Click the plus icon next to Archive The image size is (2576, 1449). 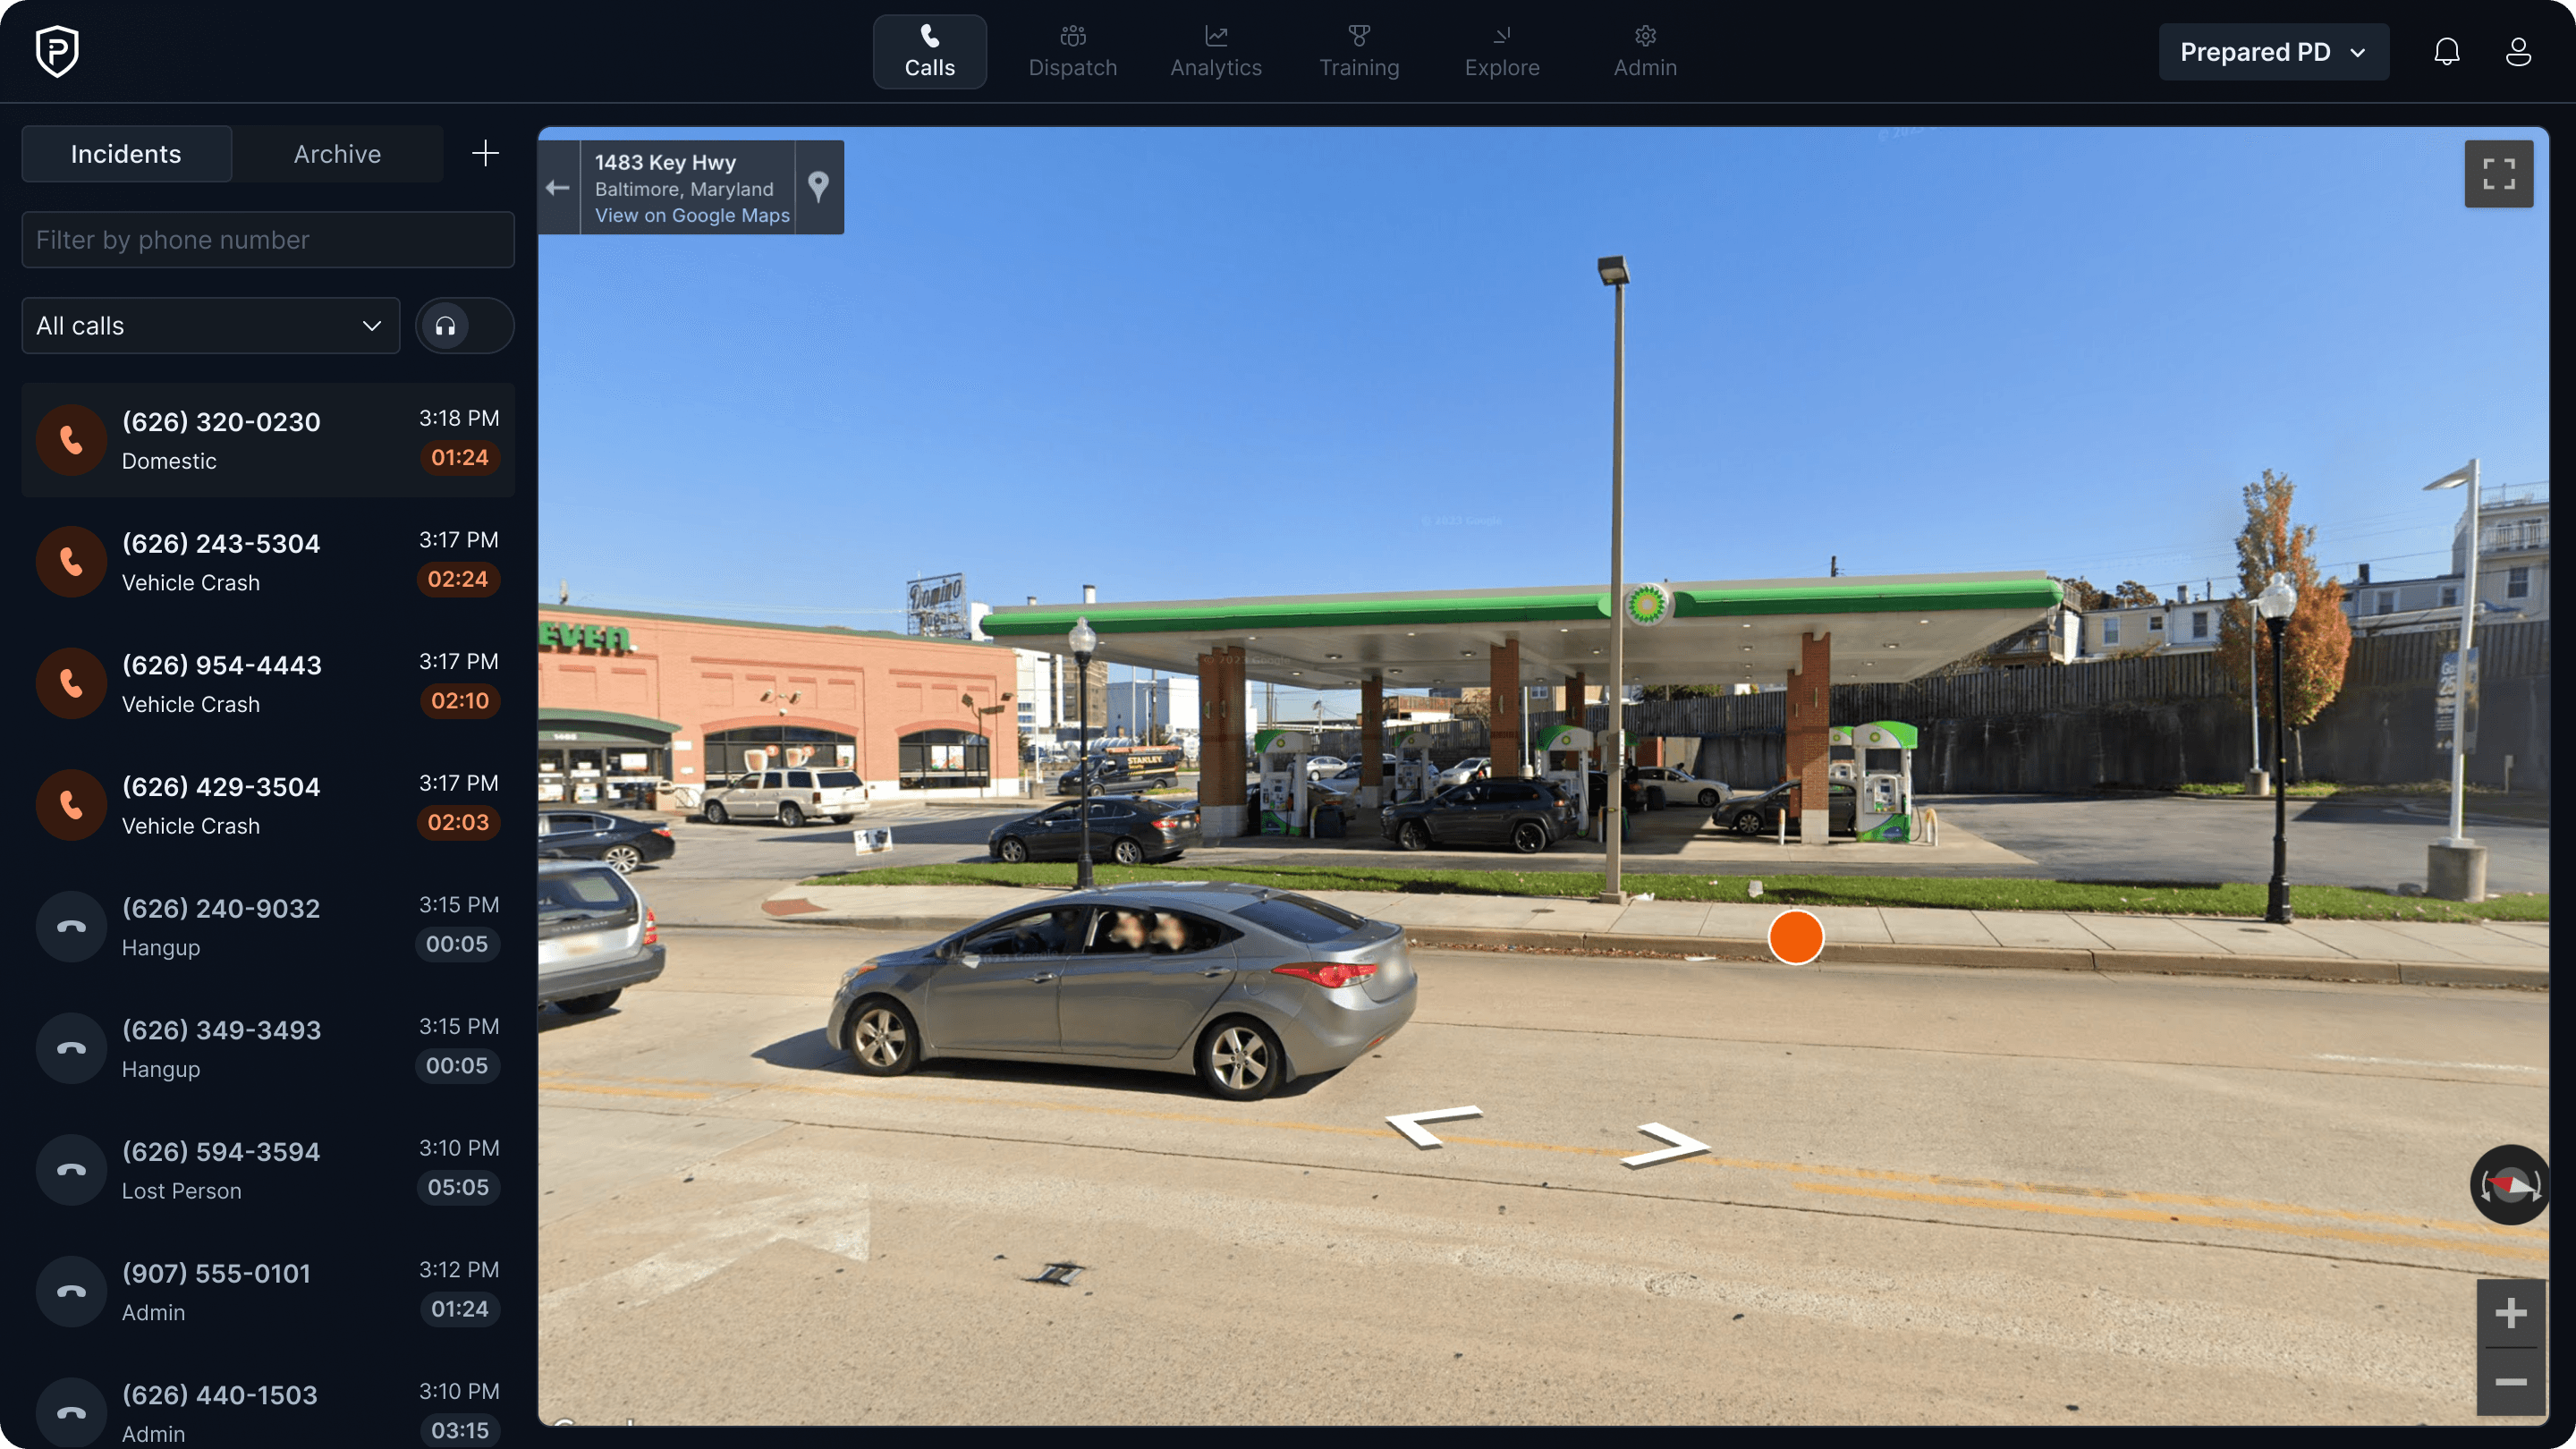click(x=485, y=153)
